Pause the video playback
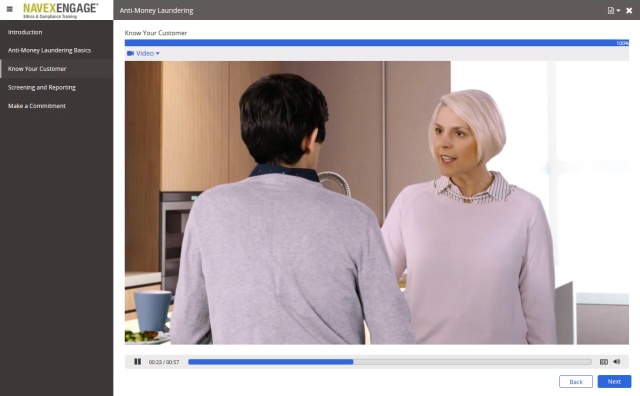 [138, 362]
